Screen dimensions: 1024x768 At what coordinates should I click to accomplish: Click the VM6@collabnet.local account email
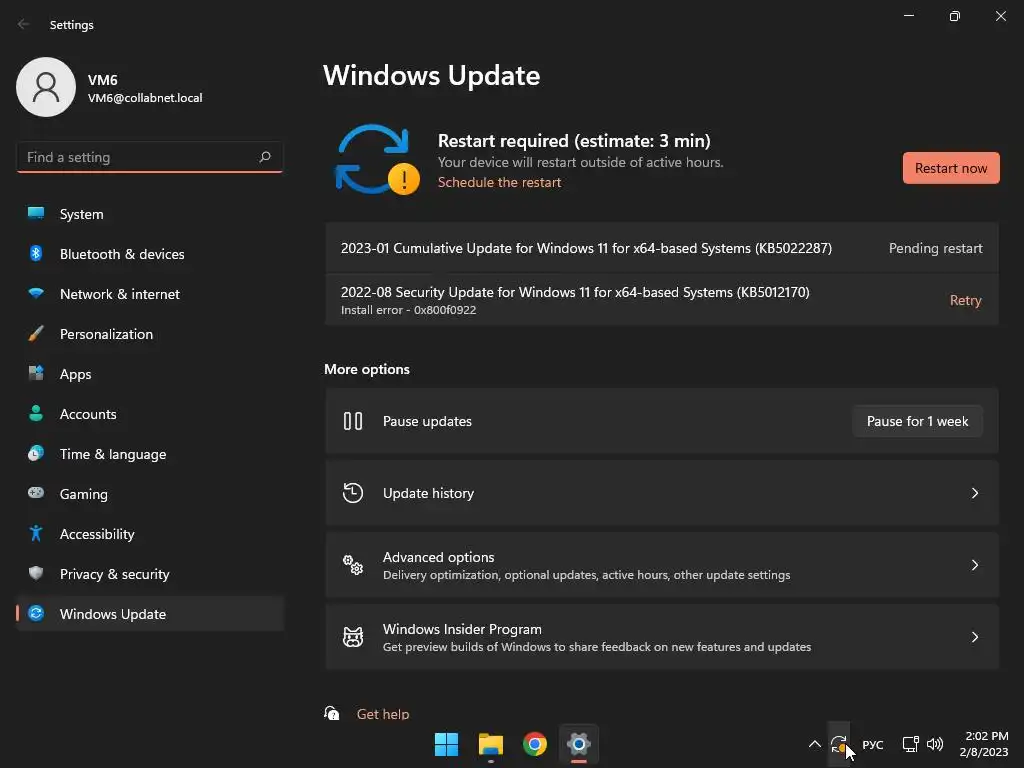tap(145, 98)
